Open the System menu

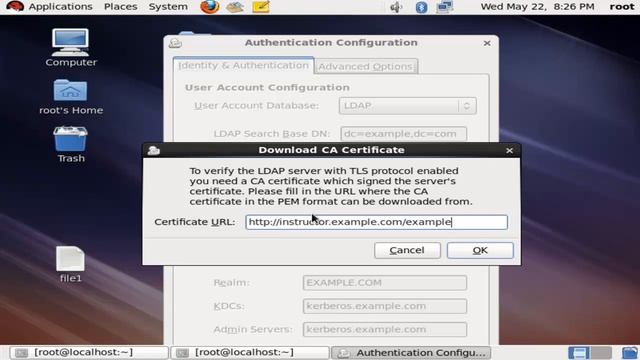(168, 7)
